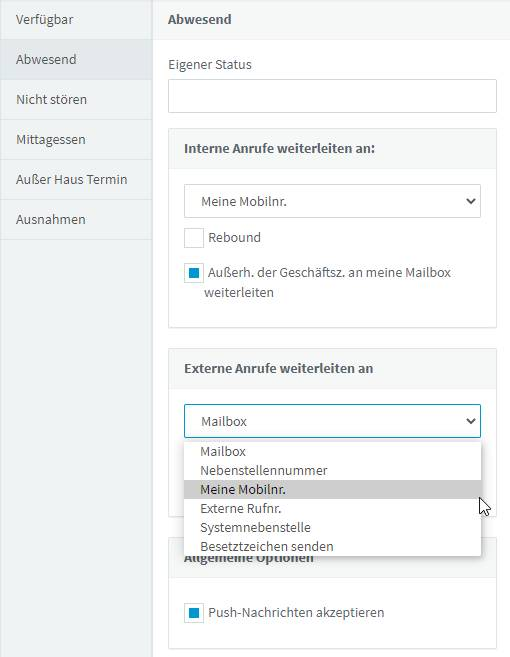
Task: Go to Außer Haus Termin tab
Action: [x=76, y=179]
